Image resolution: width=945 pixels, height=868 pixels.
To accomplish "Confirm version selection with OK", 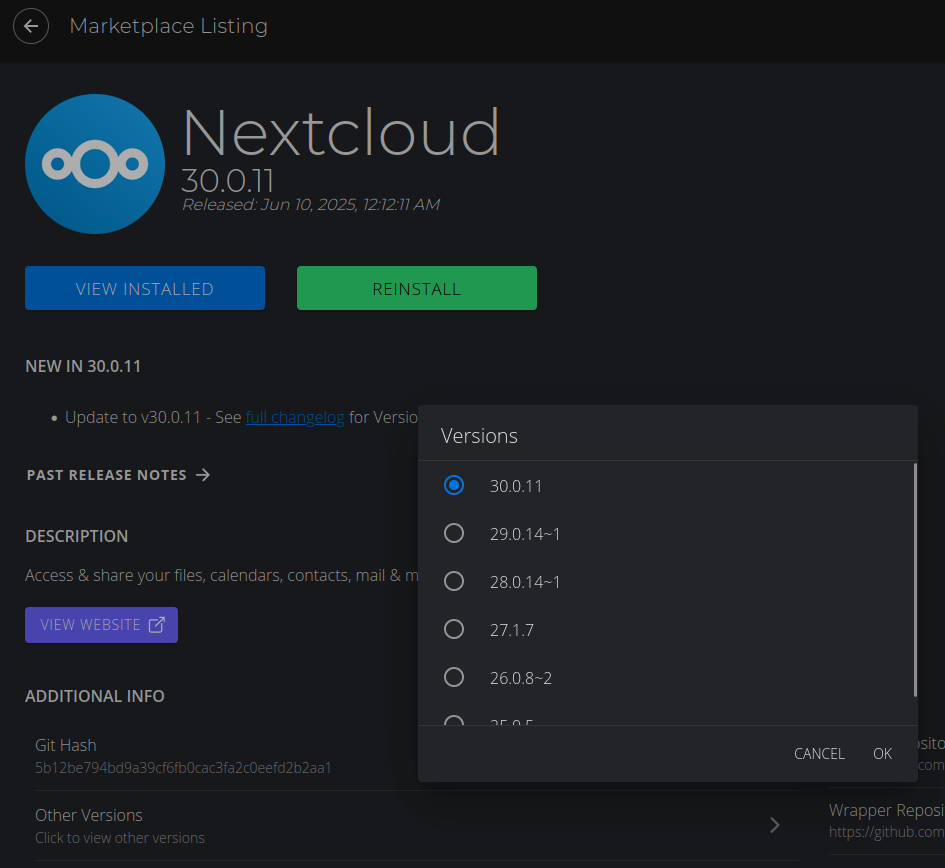I will [882, 754].
